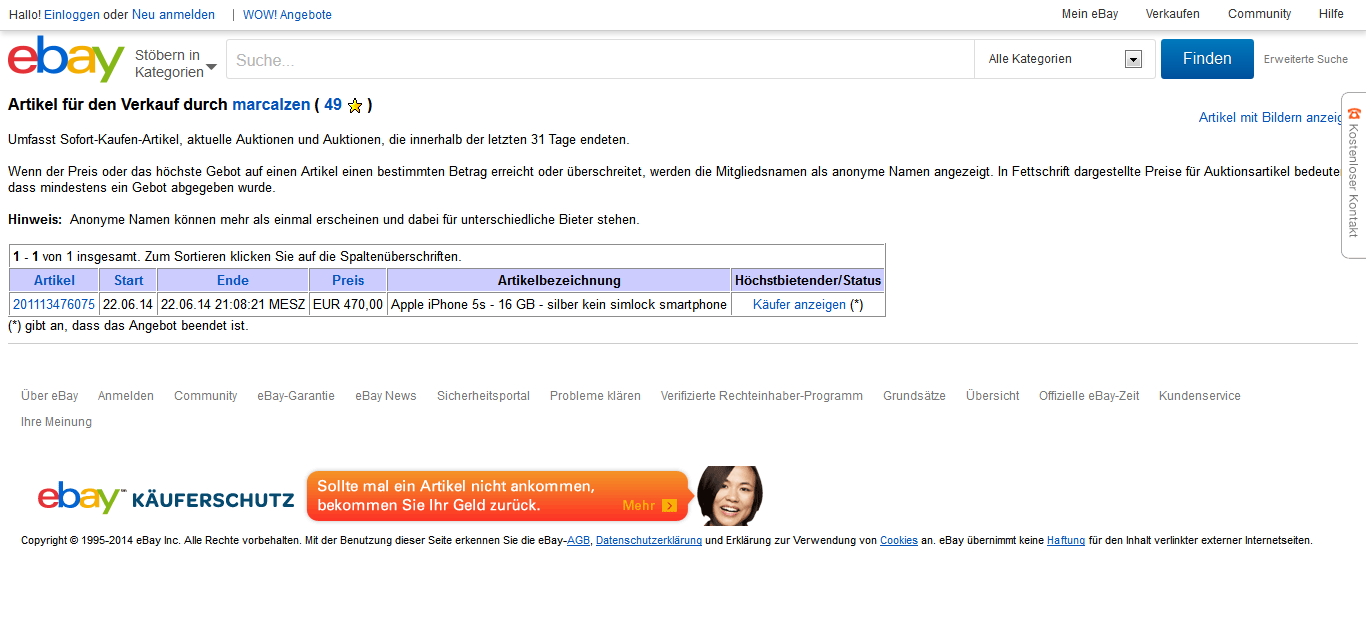Open the Cookies link in copyright
This screenshot has width=1366, height=634.
[899, 541]
